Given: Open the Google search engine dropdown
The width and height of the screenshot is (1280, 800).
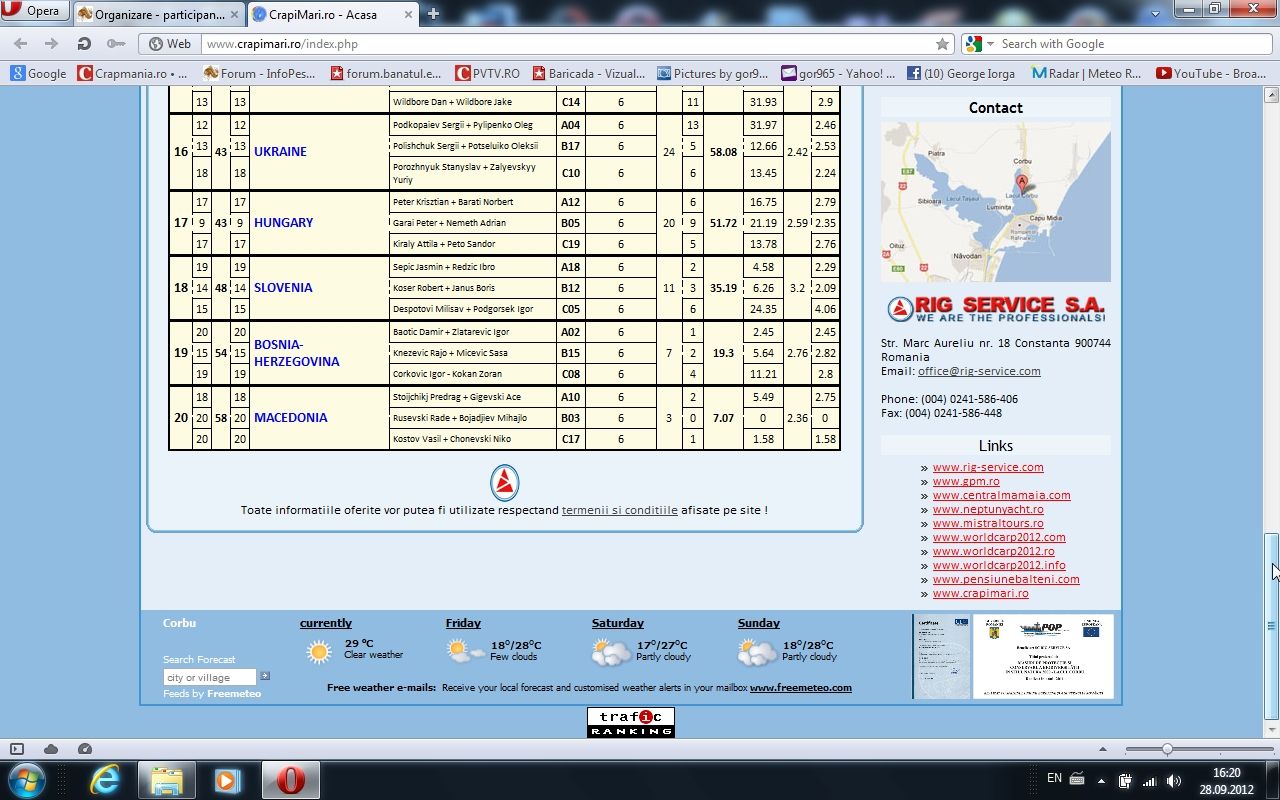Looking at the screenshot, I should tap(979, 44).
